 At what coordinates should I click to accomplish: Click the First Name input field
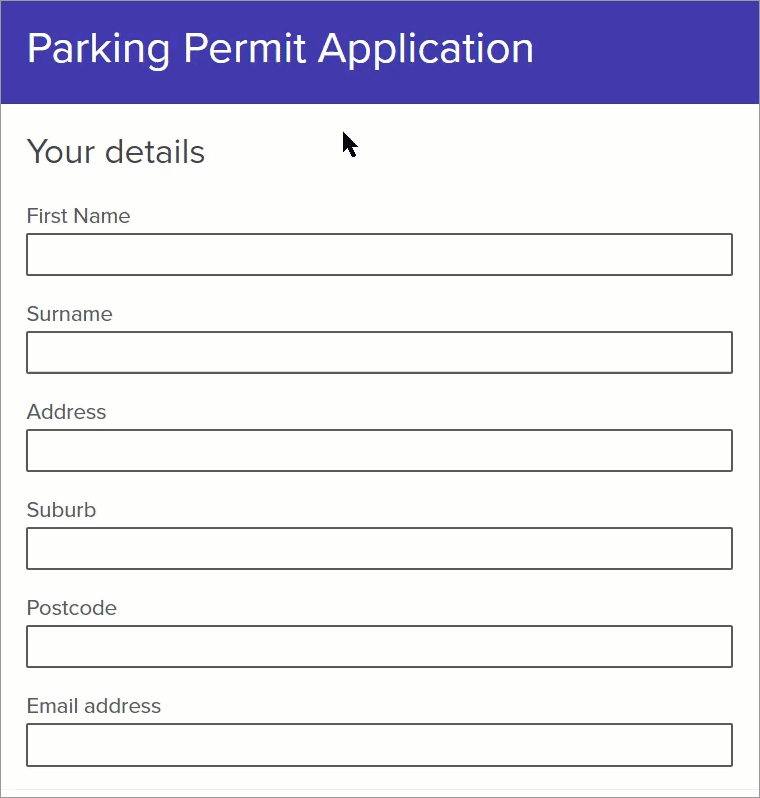[x=379, y=255]
